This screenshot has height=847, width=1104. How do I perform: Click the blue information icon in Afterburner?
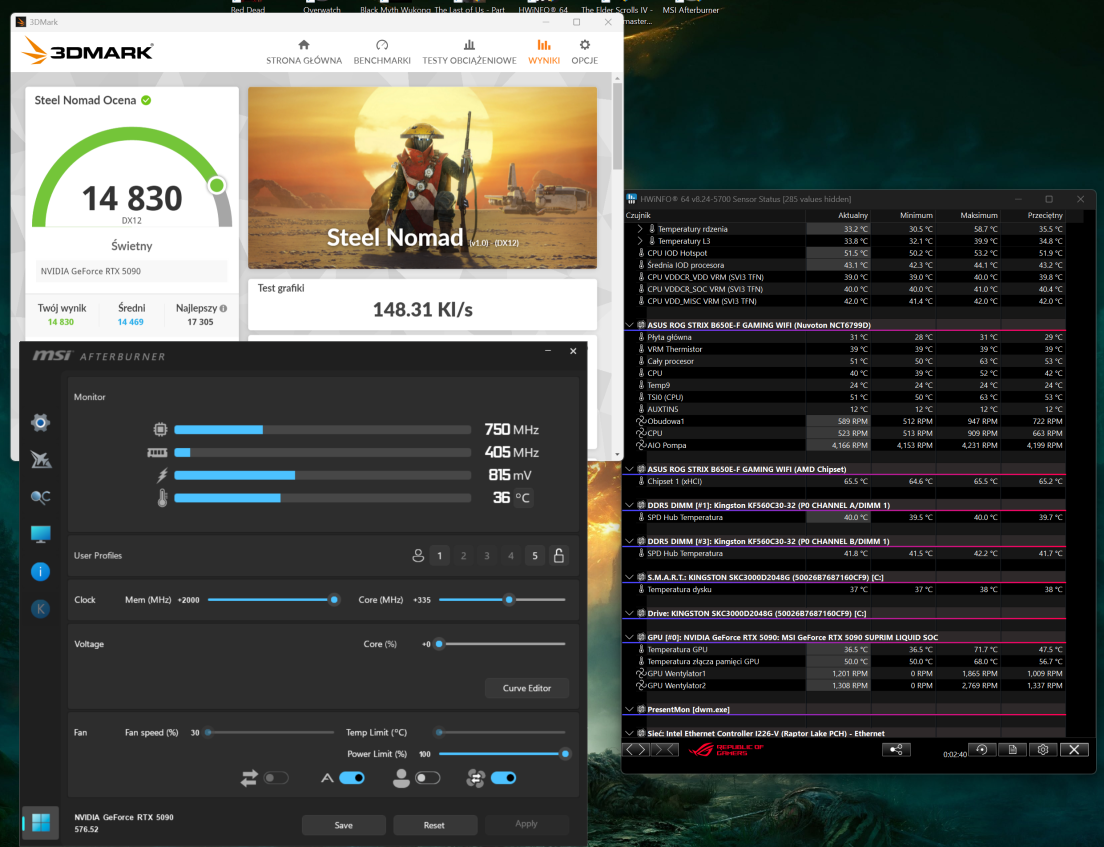(40, 572)
